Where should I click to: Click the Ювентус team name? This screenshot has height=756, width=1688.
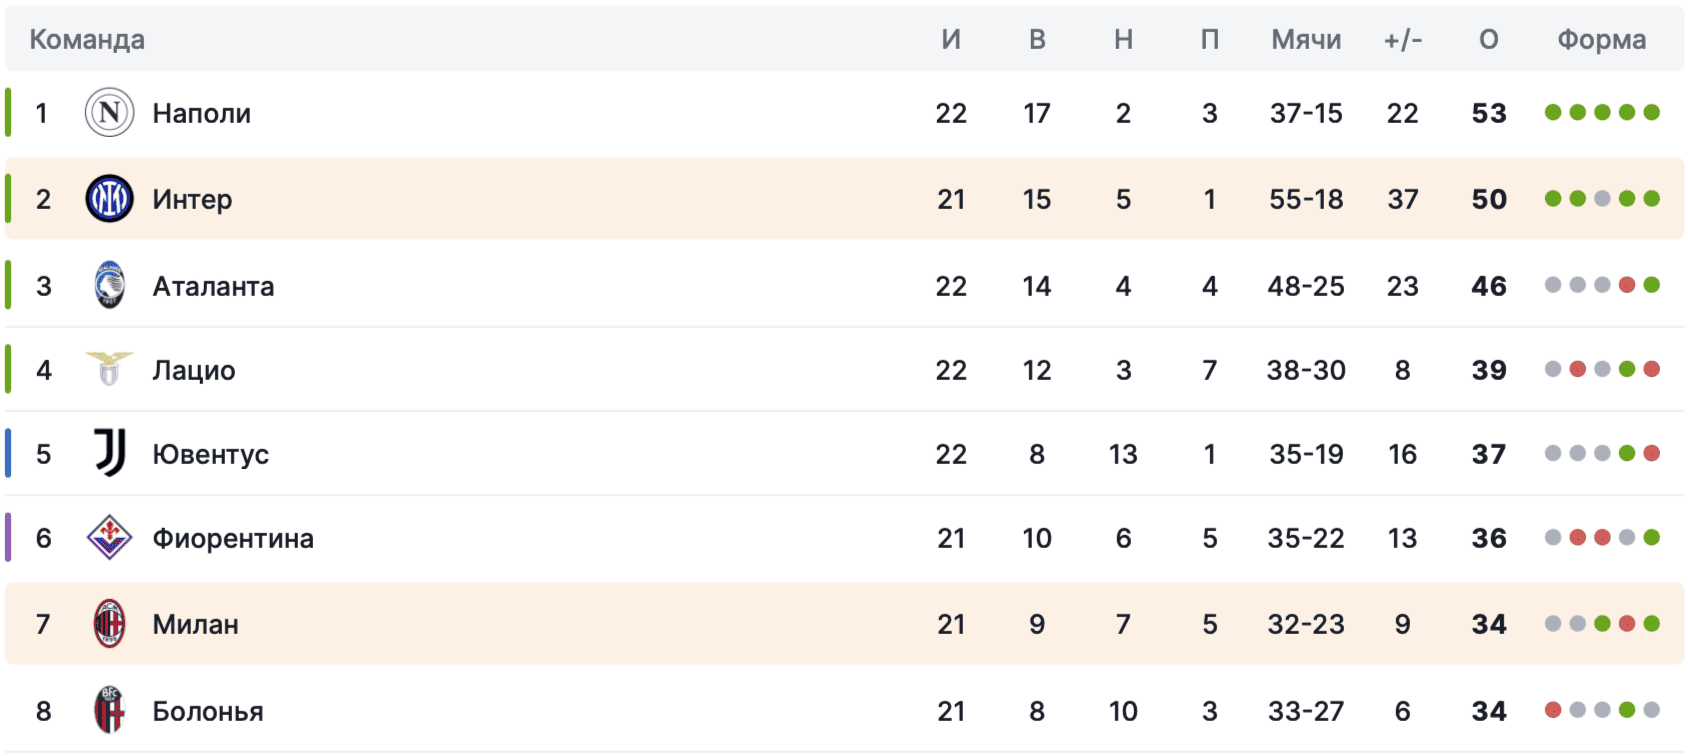(210, 454)
